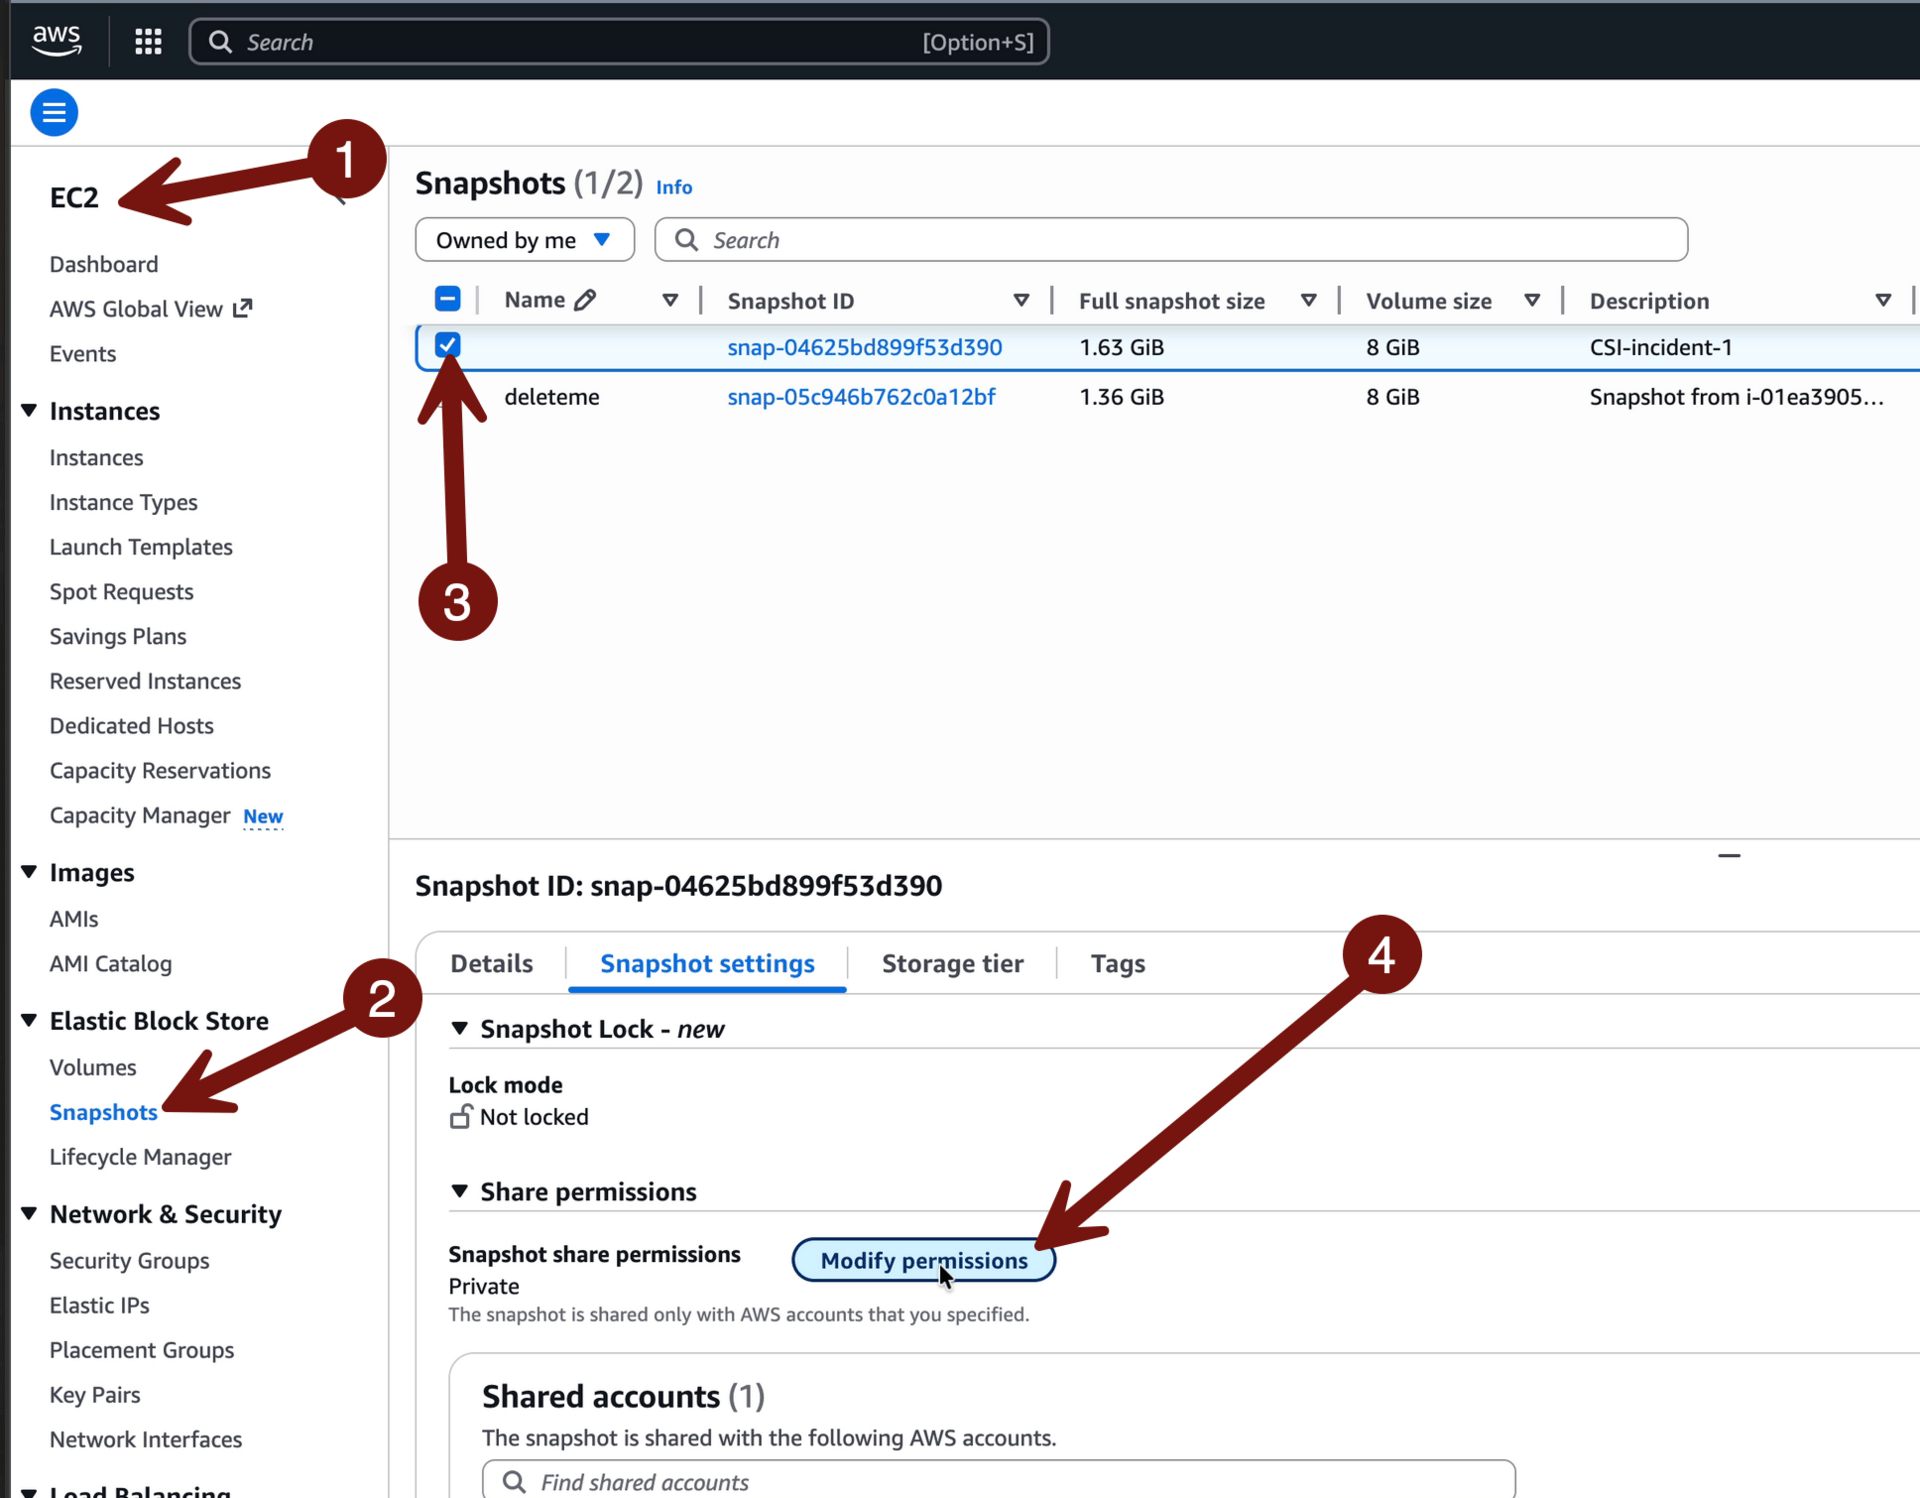Open snapshot snap-05c946b762c0a12bf link

[x=861, y=397]
